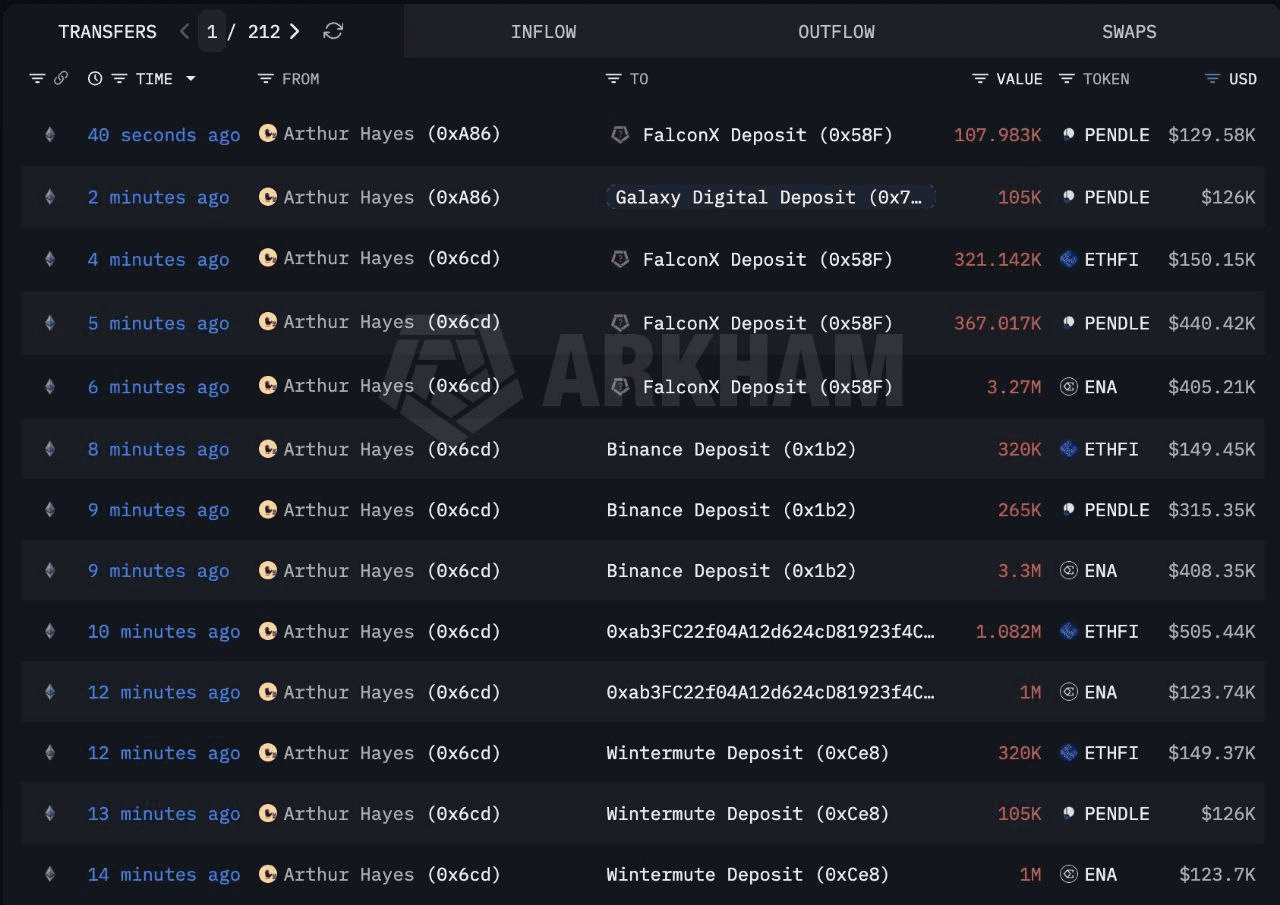Switch to the INFLOW tab
The image size is (1280, 905).
543,31
